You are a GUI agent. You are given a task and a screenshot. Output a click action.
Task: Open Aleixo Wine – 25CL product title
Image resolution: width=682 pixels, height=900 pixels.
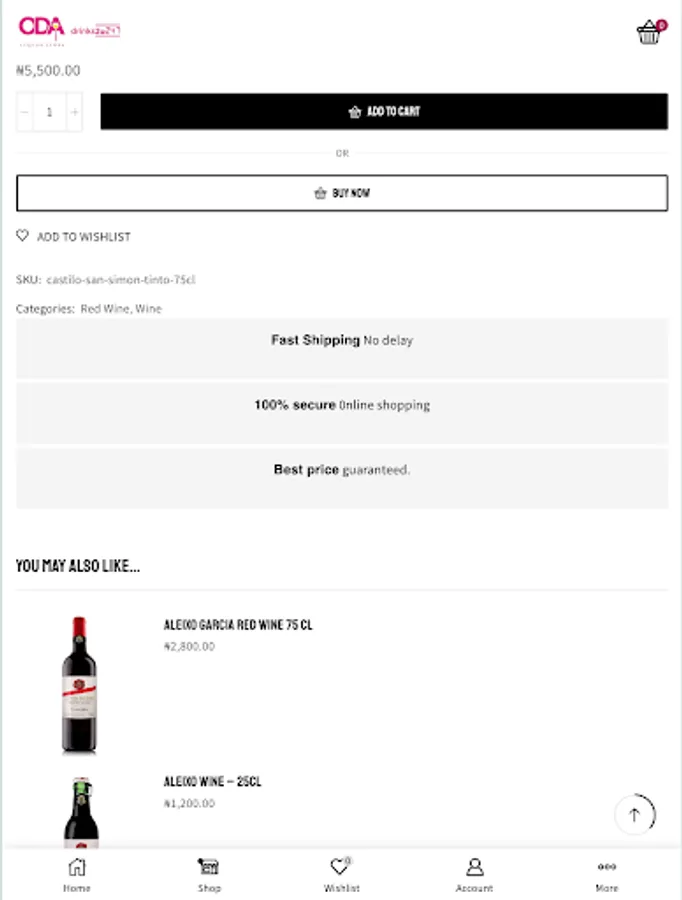pos(212,781)
